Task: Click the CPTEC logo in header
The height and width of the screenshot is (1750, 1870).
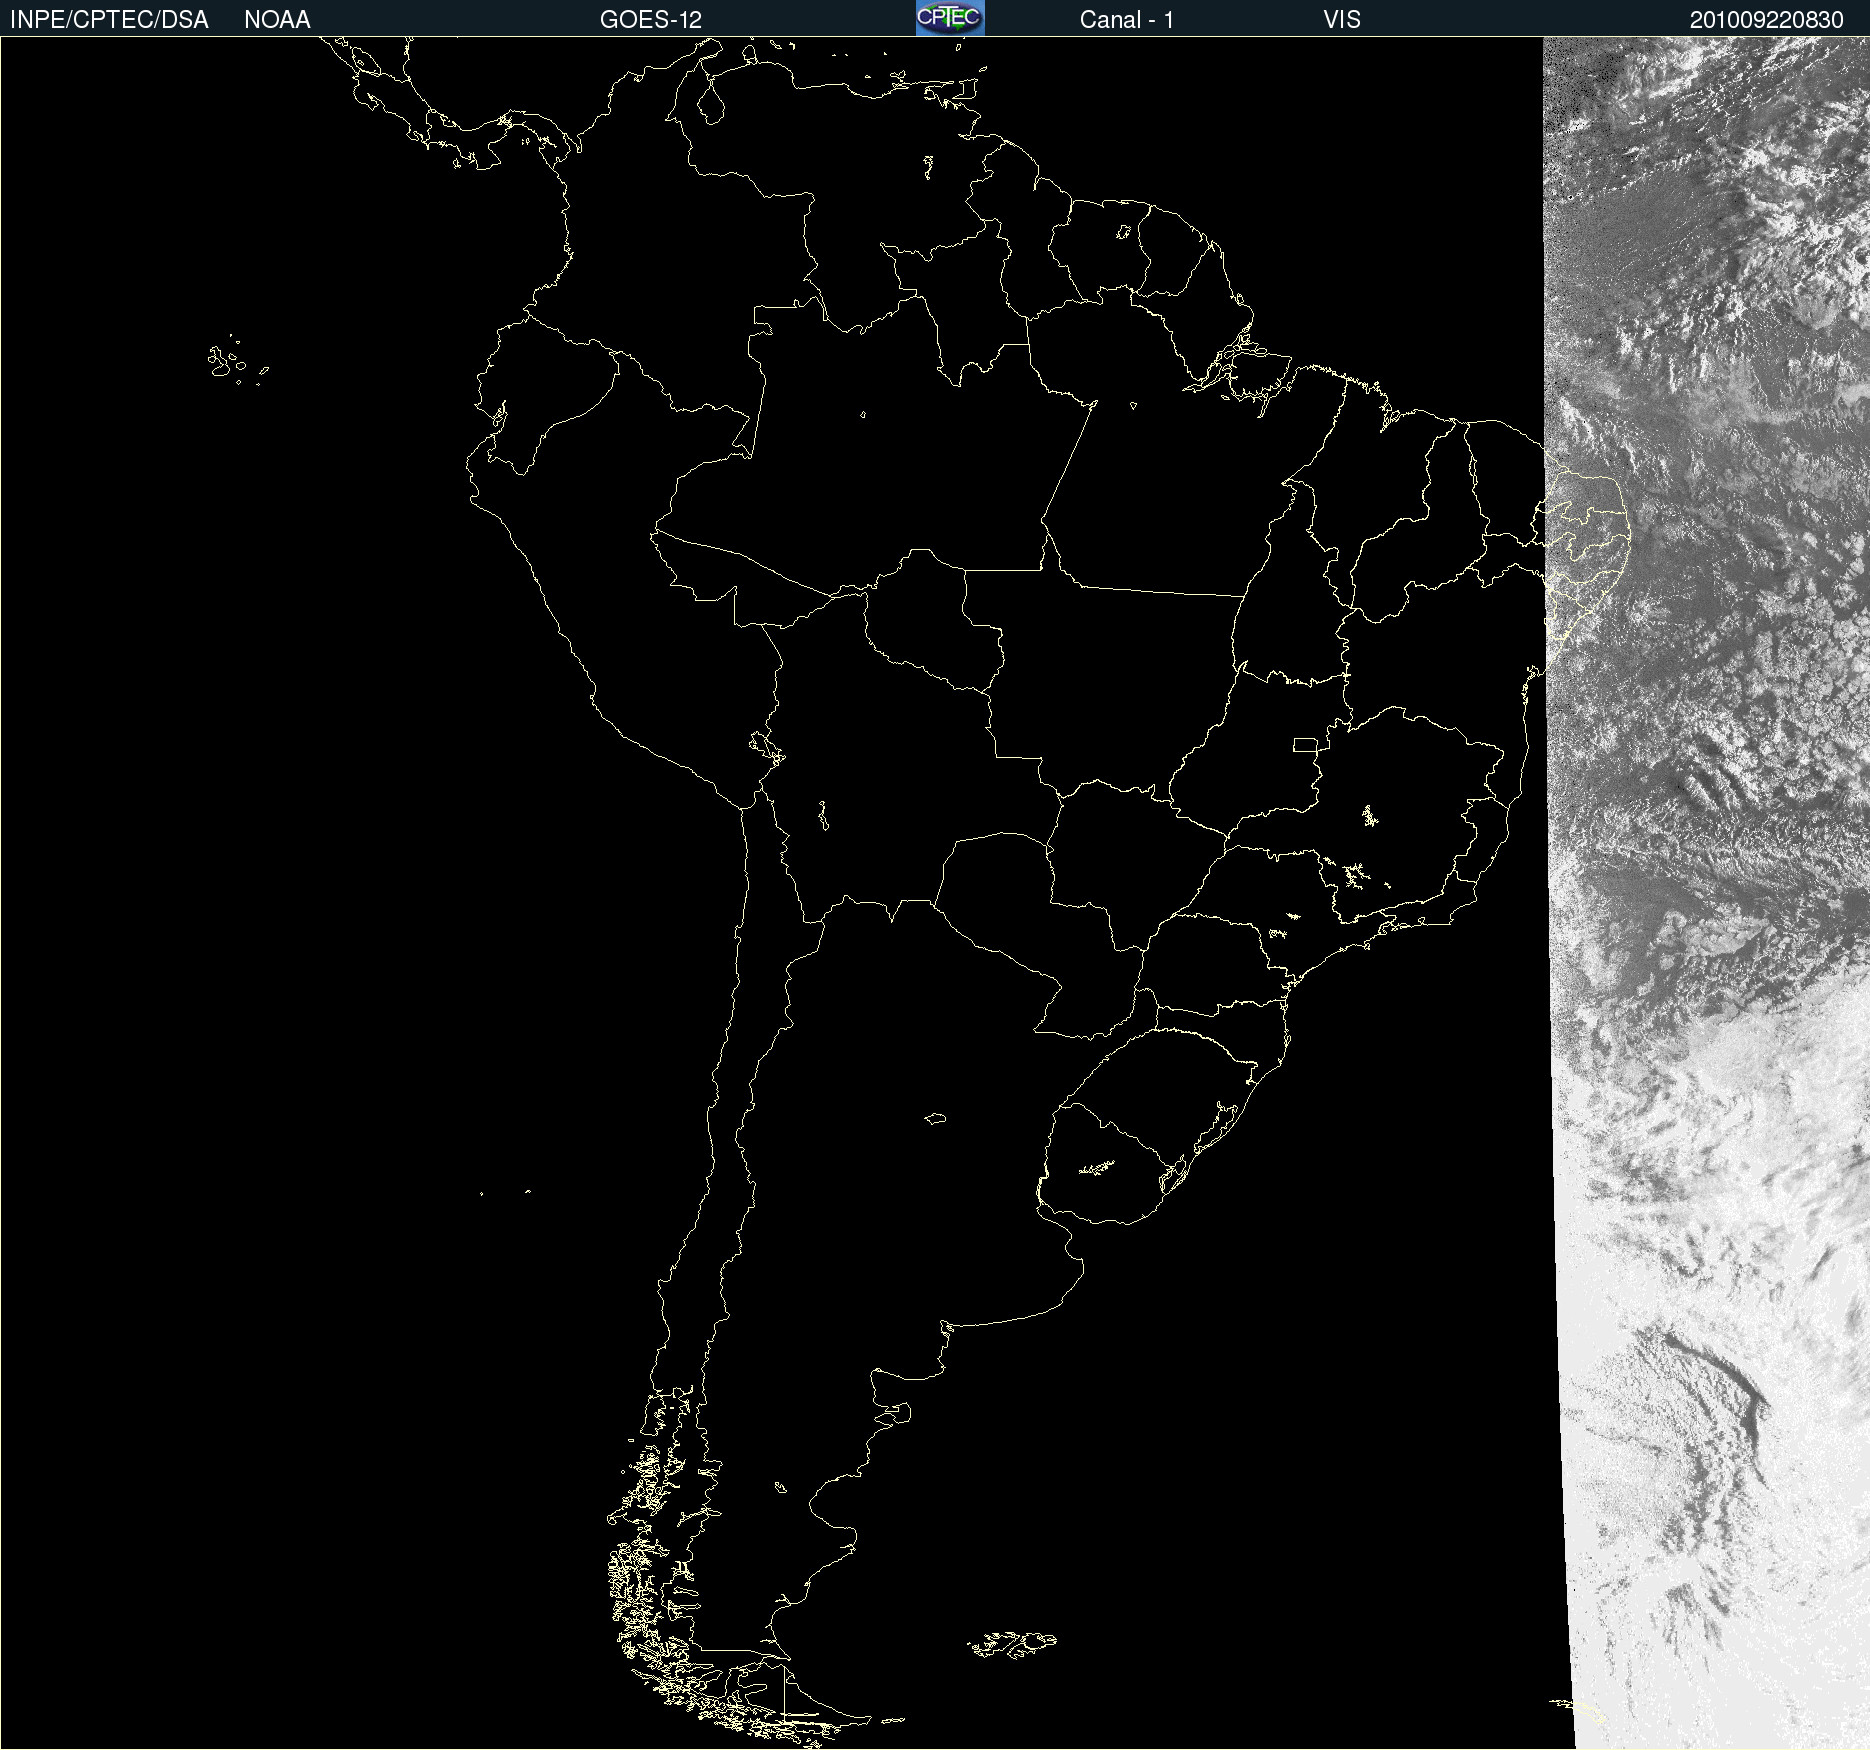Action: tap(950, 18)
